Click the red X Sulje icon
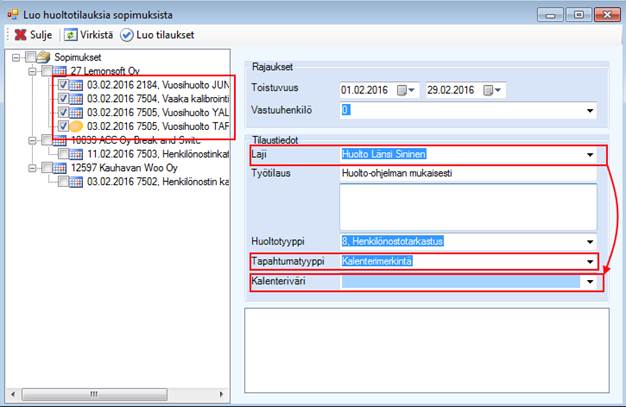626x407 pixels. 19,35
